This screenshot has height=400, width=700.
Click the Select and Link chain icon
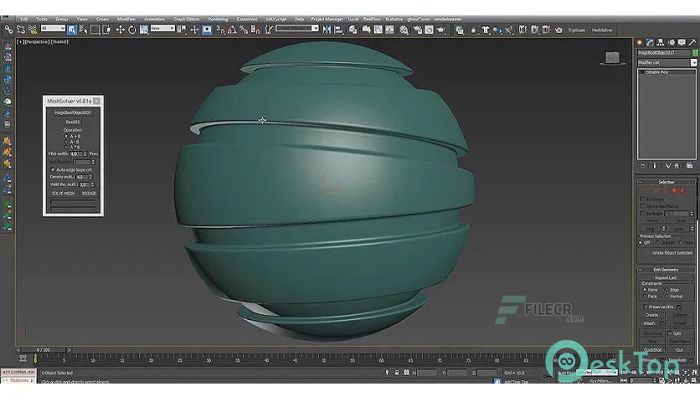(x=8, y=30)
